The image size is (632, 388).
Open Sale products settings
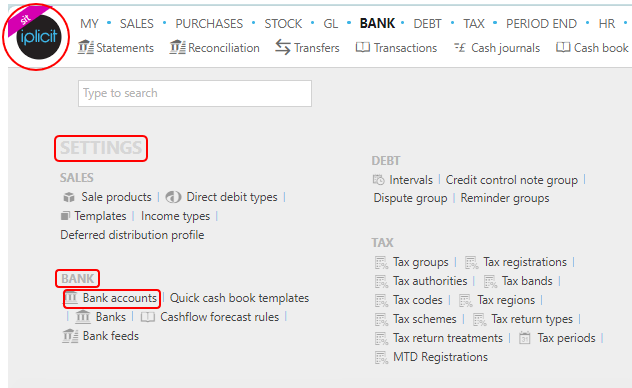[x=116, y=197]
